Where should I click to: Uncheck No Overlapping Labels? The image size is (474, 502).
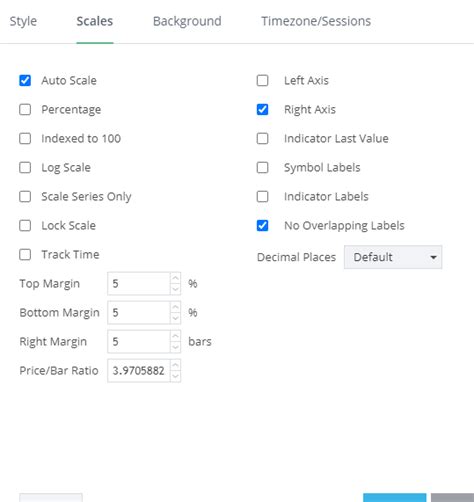262,225
